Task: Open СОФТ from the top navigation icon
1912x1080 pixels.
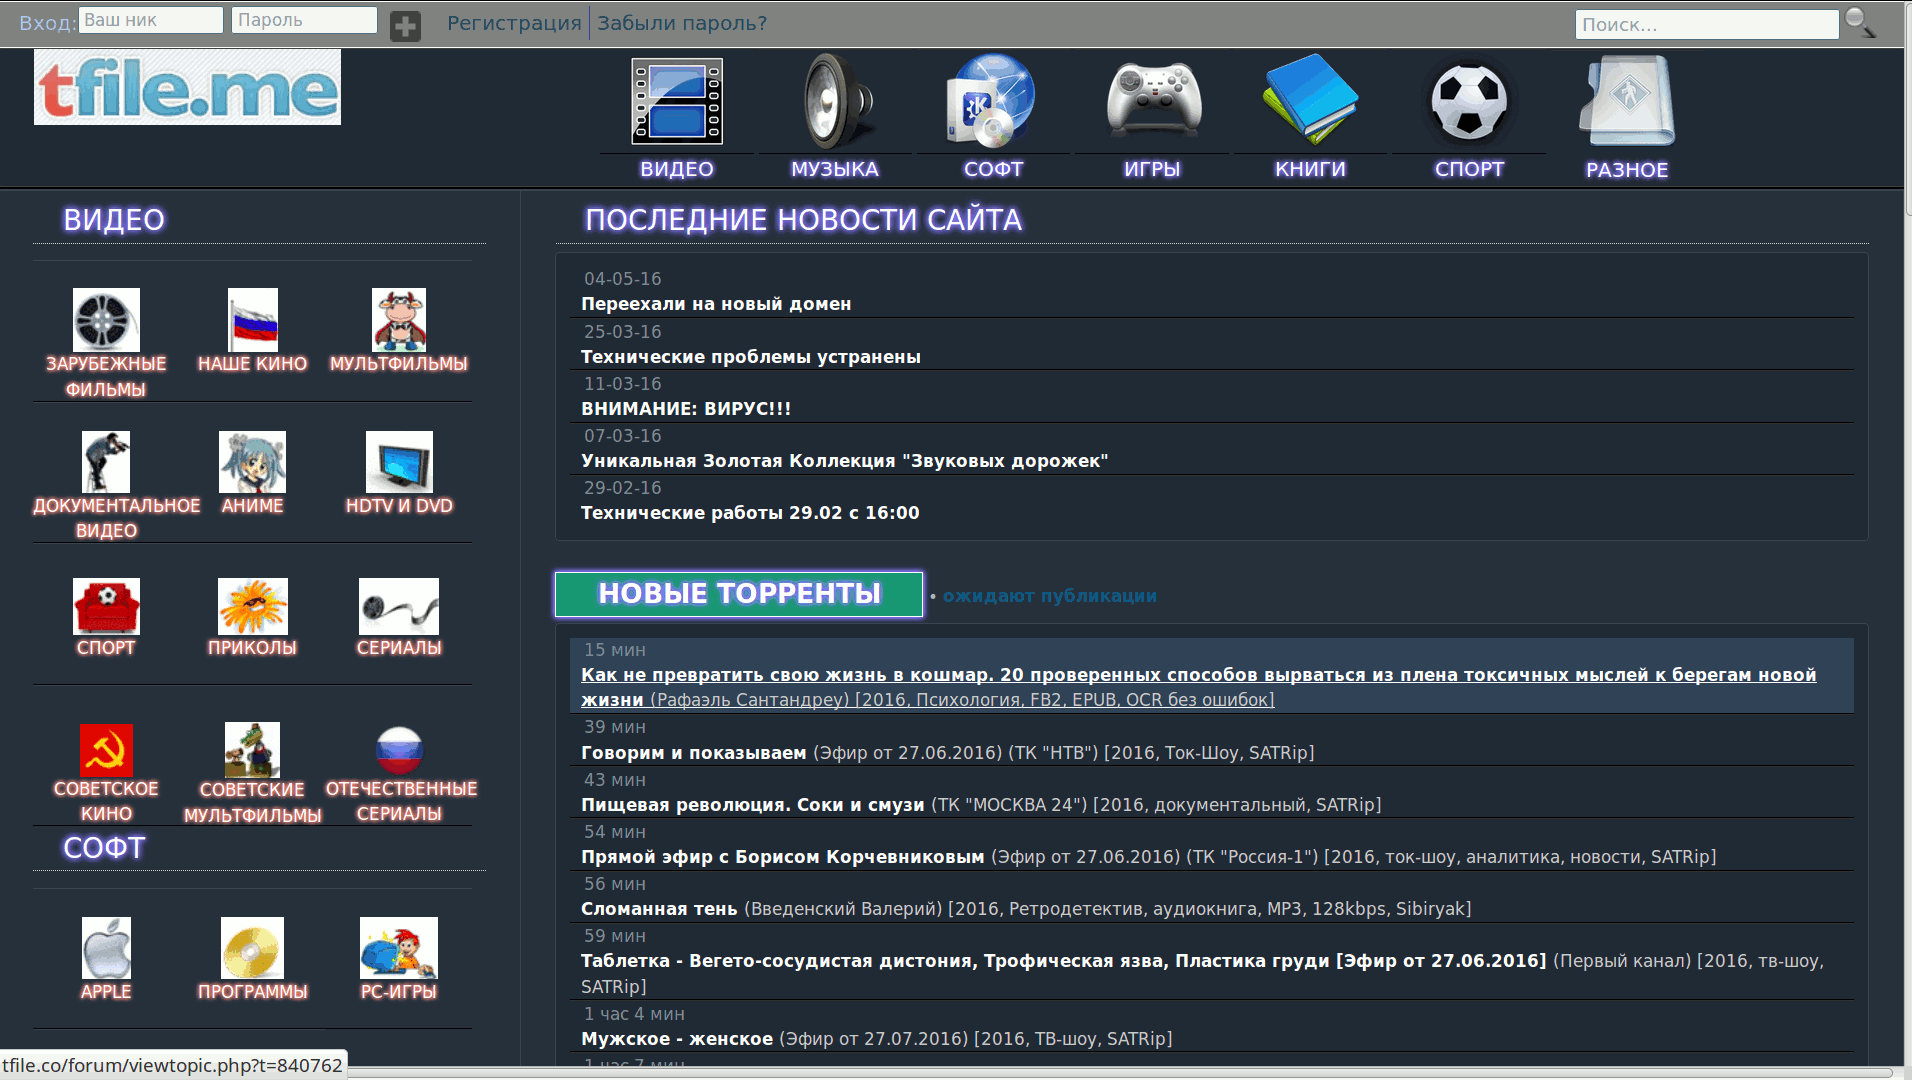Action: point(992,100)
